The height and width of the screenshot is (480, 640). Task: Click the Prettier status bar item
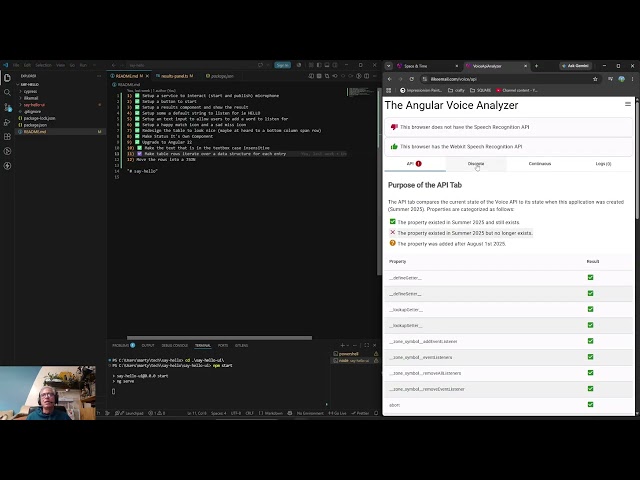tap(360, 413)
